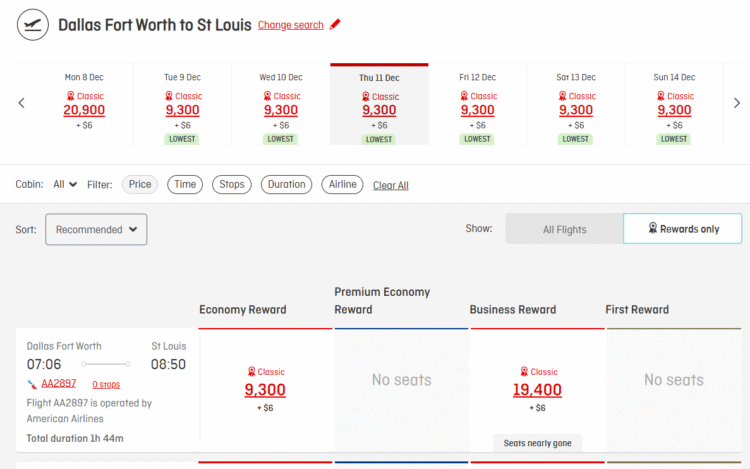
Task: Click LOWEST badge under Fri 12 Dec
Action: [477, 139]
